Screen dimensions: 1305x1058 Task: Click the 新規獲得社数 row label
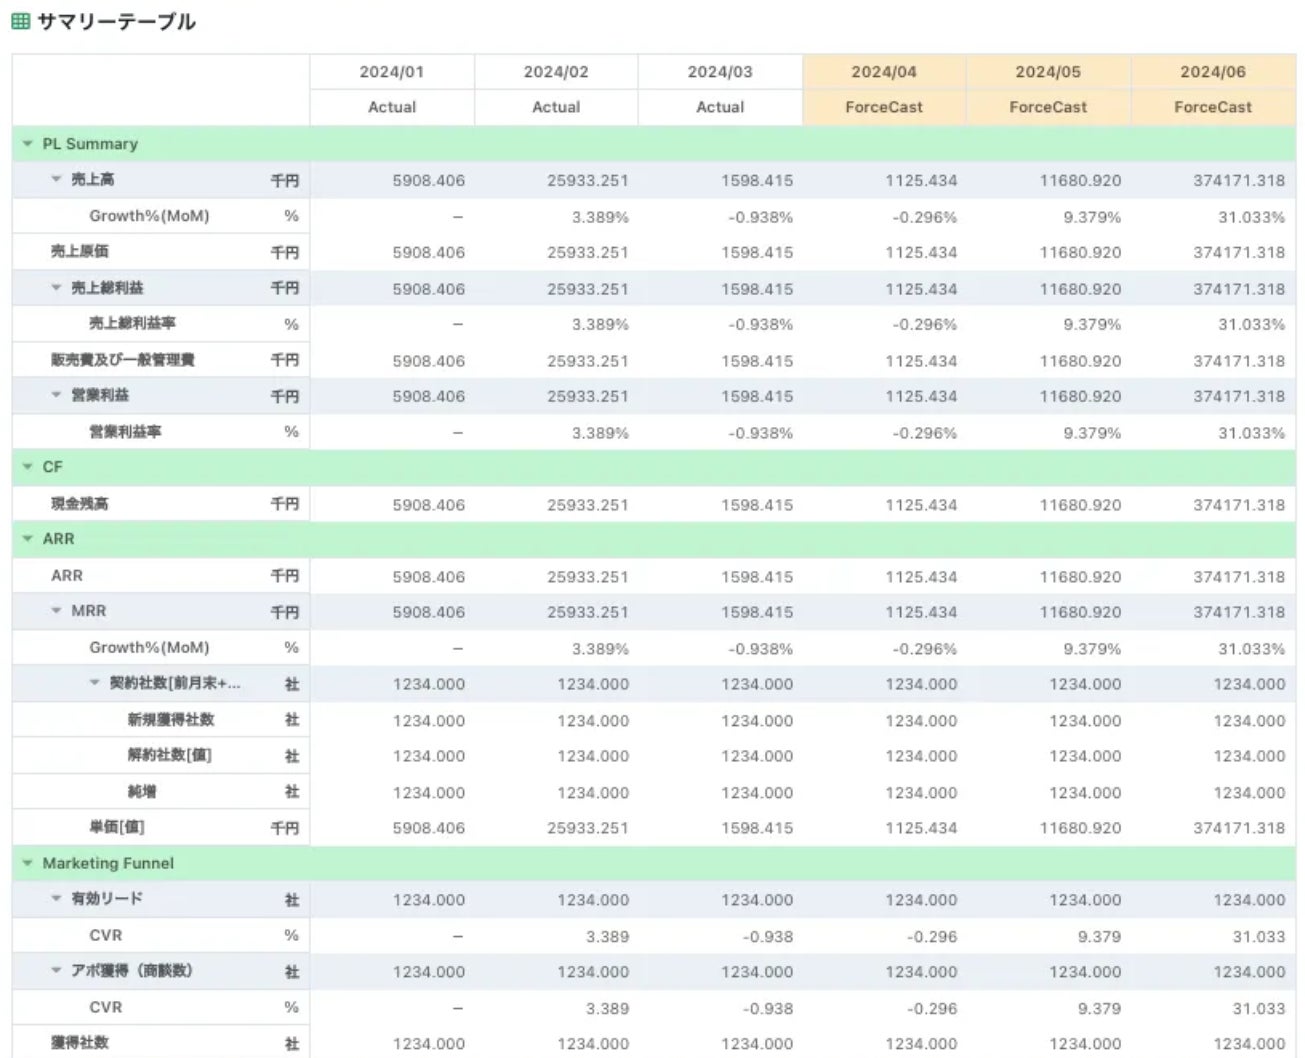pyautogui.click(x=170, y=720)
